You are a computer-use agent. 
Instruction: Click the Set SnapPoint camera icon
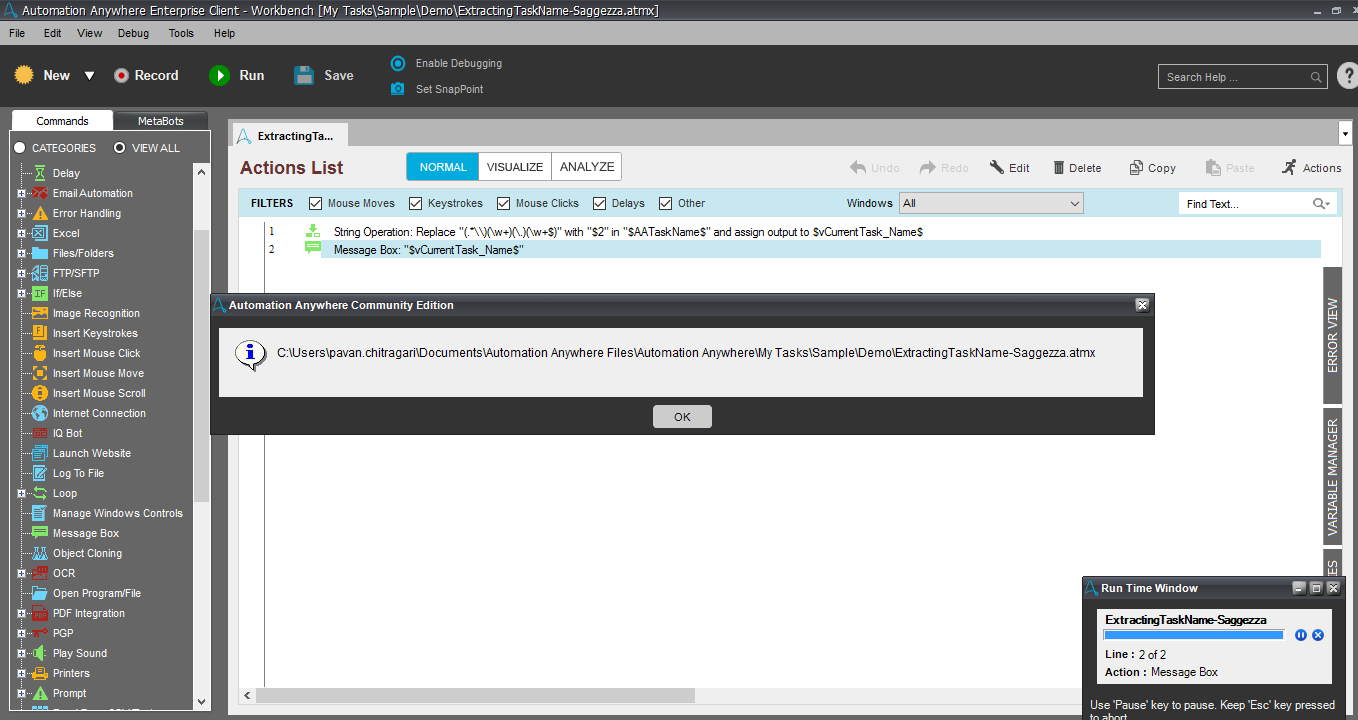pyautogui.click(x=398, y=89)
